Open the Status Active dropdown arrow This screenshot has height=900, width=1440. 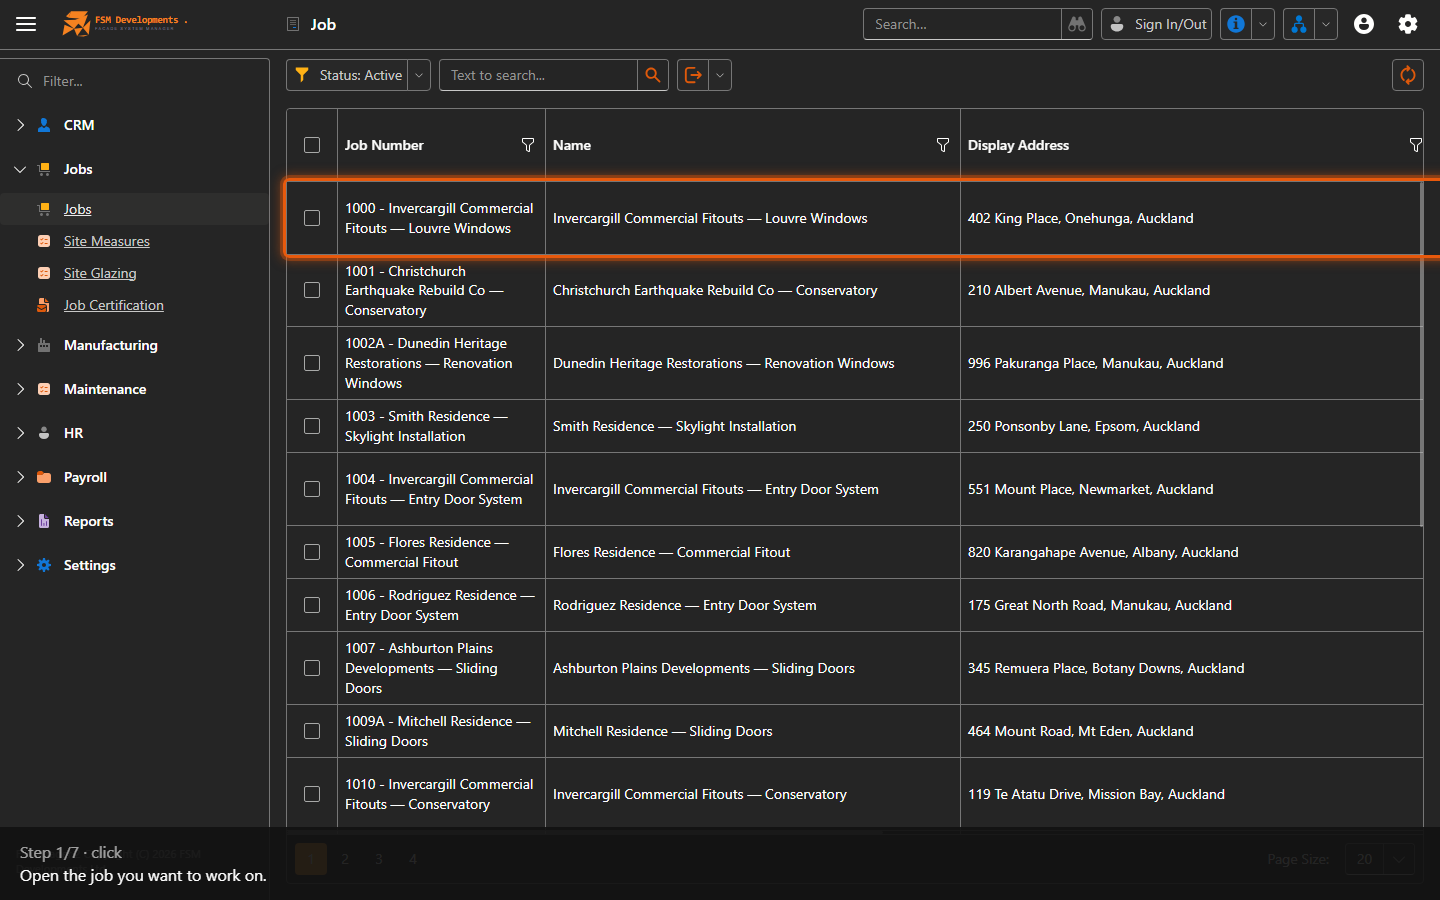tap(419, 75)
